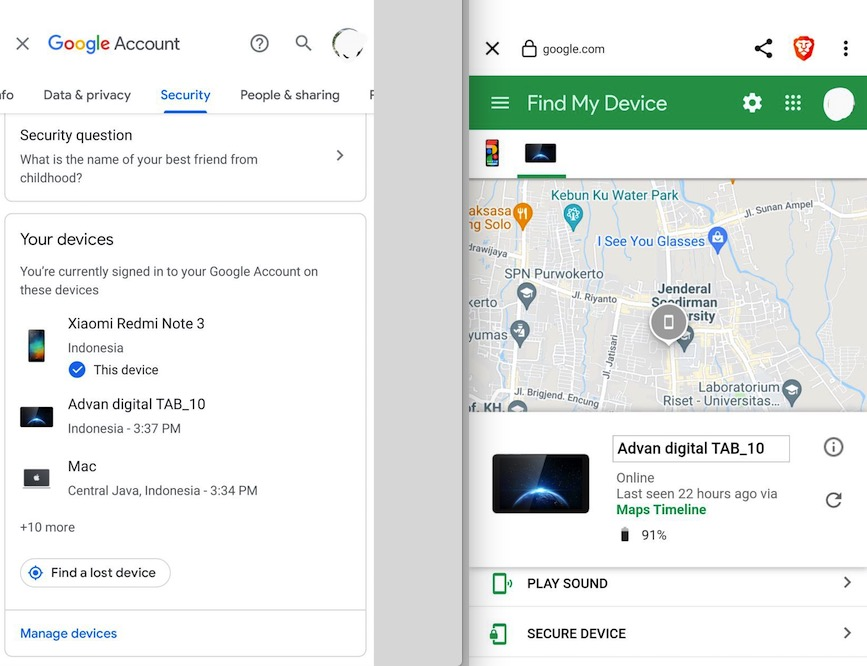Screen dimensions: 867x666
Task: Click the blue This device checkmark
Action: pos(77,370)
